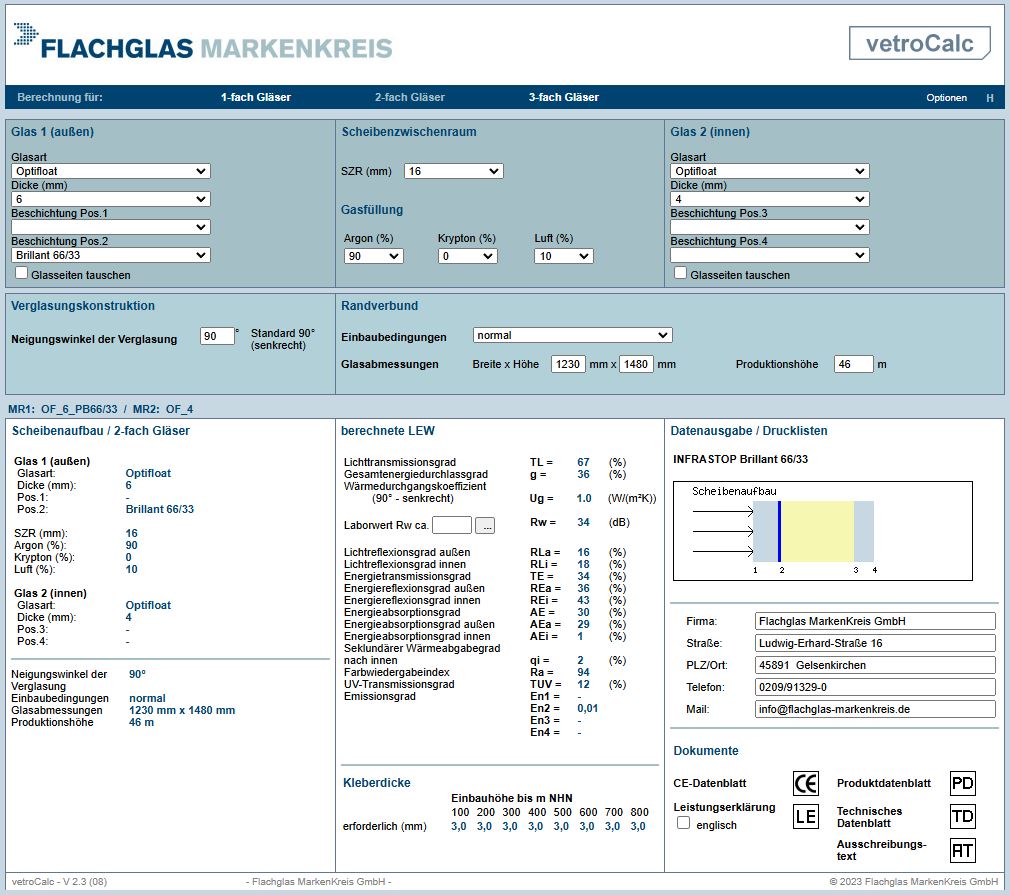Open Beschichtung Pos.4 dropdown
Viewport: 1010px width, 895px height.
point(770,255)
